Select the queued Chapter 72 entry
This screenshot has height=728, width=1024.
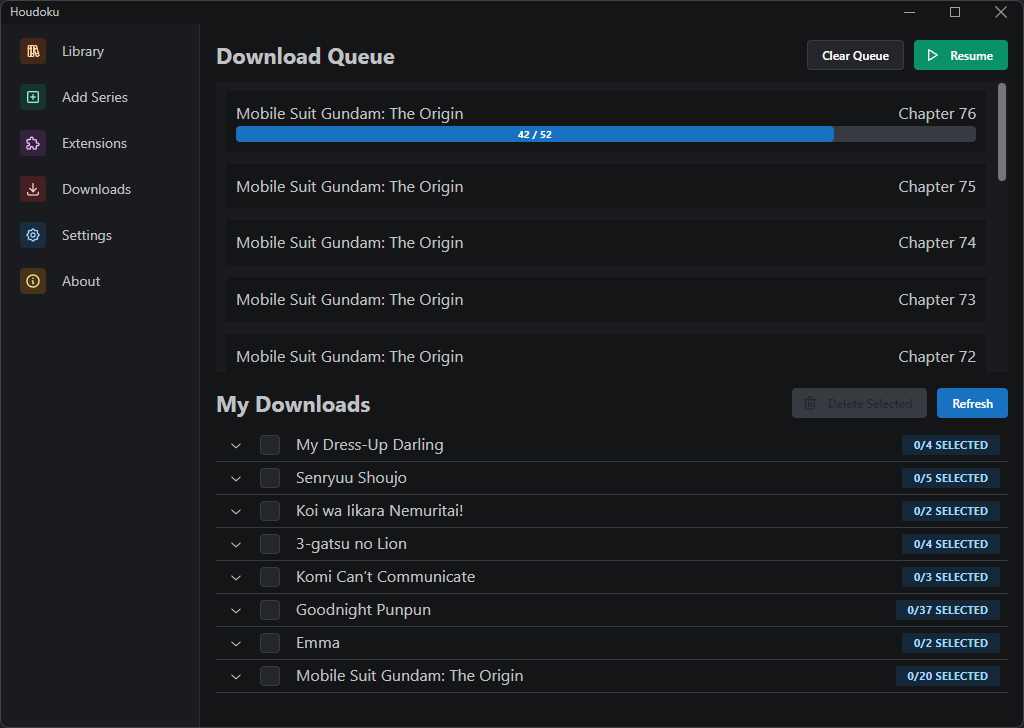(x=605, y=354)
